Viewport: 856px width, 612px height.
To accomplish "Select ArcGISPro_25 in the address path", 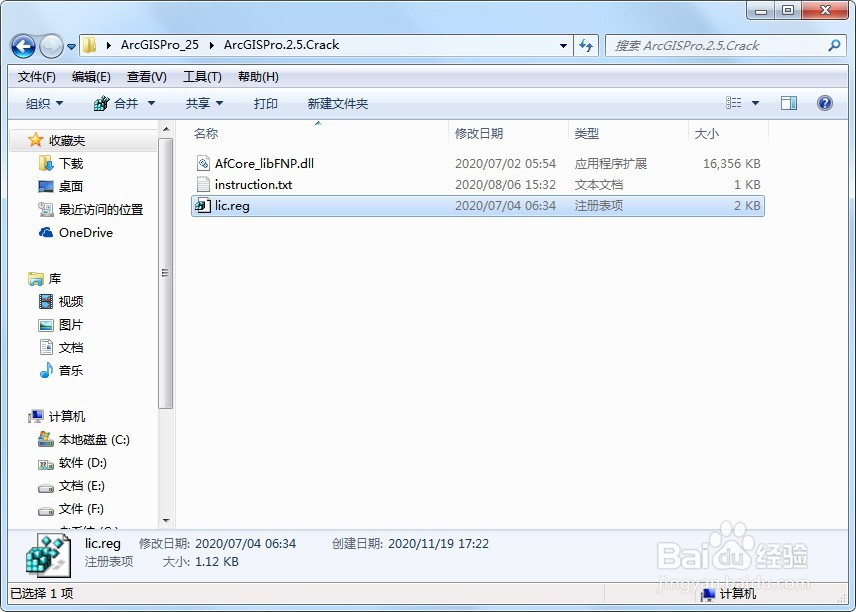I will coord(159,45).
